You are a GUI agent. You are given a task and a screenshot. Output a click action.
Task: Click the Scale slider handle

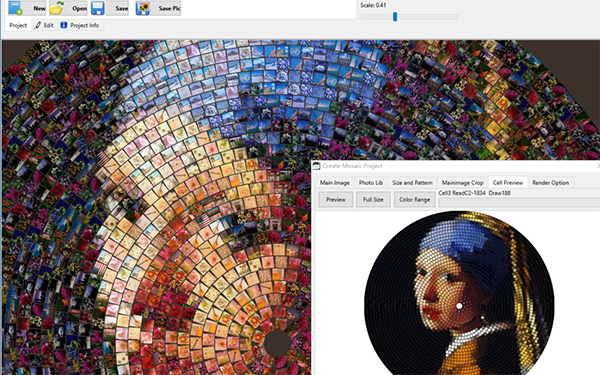(395, 16)
